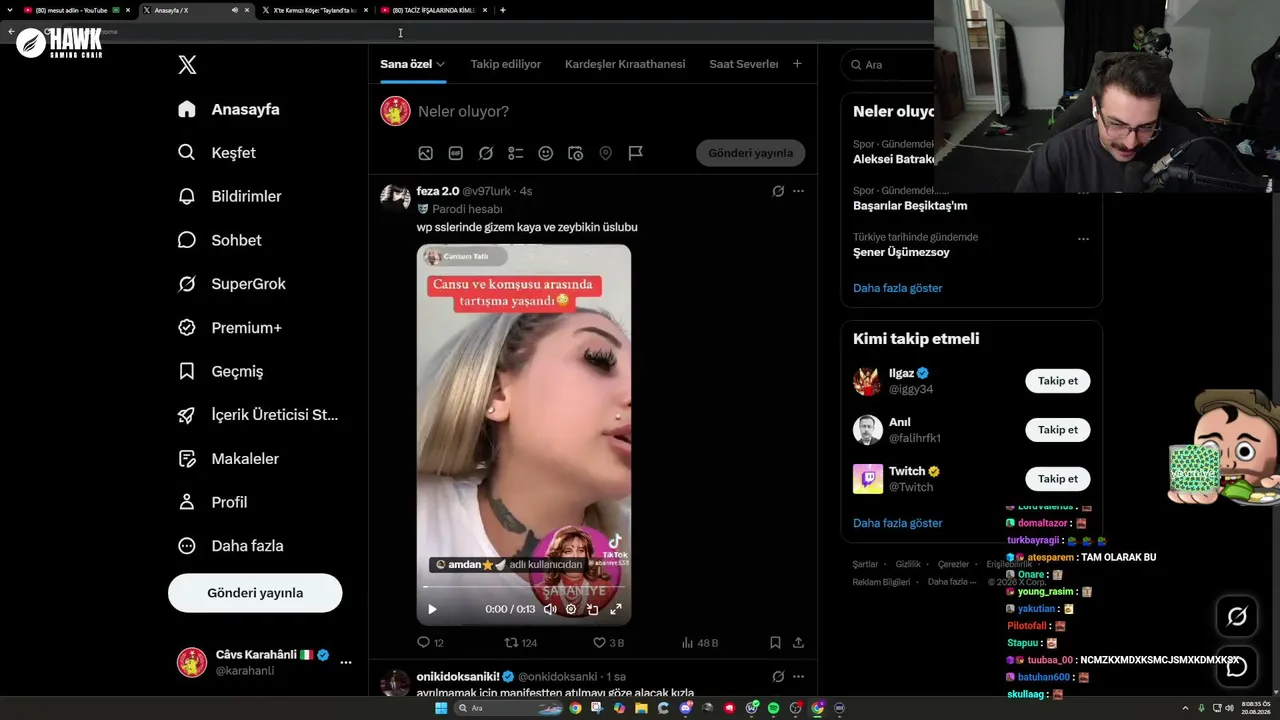This screenshot has width=1280, height=720.
Task: Add a new timeline tab with plus
Action: click(x=797, y=64)
